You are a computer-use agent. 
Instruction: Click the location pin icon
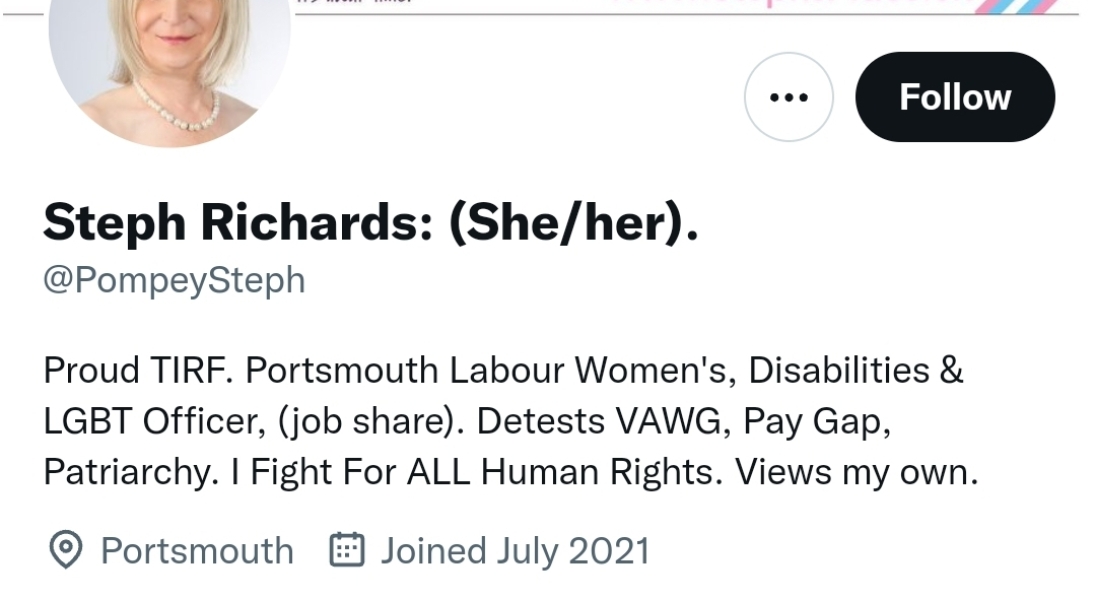tap(65, 551)
